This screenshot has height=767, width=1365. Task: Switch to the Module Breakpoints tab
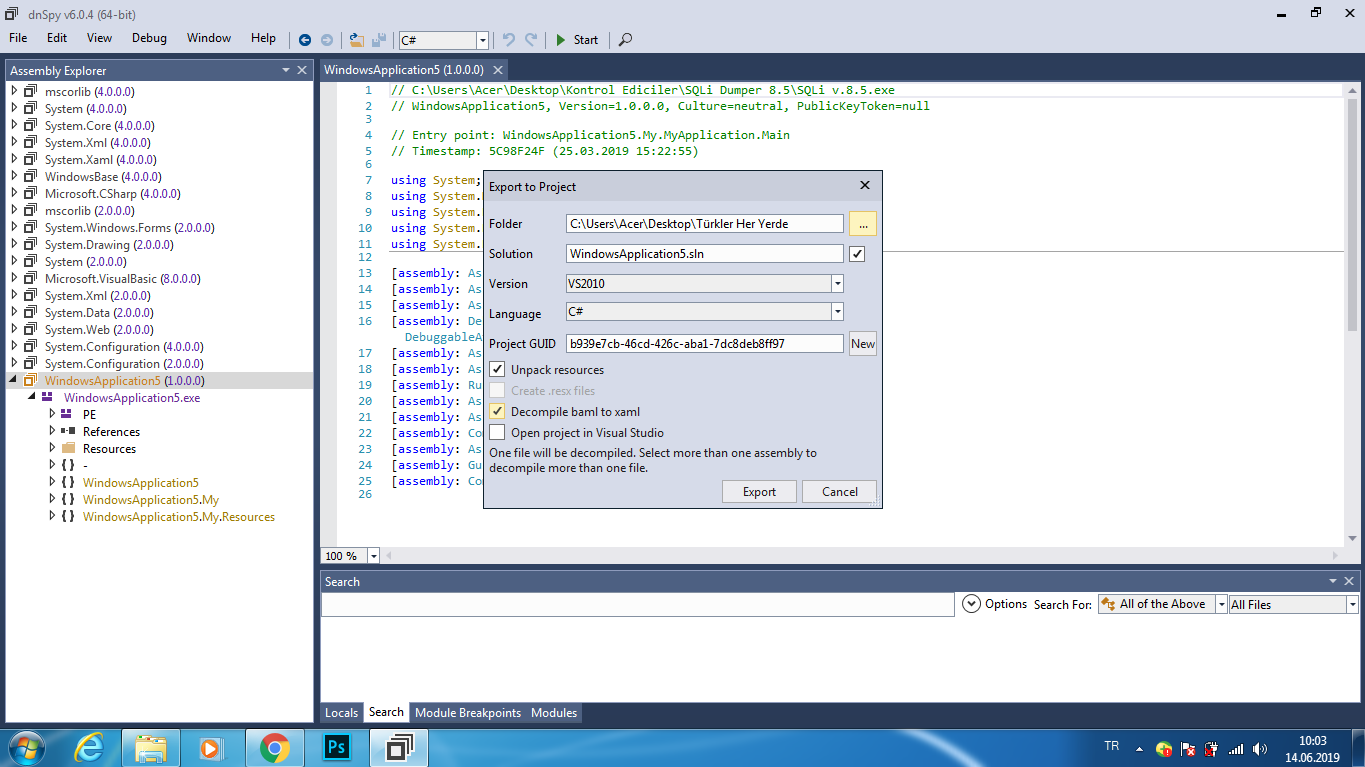[467, 713]
